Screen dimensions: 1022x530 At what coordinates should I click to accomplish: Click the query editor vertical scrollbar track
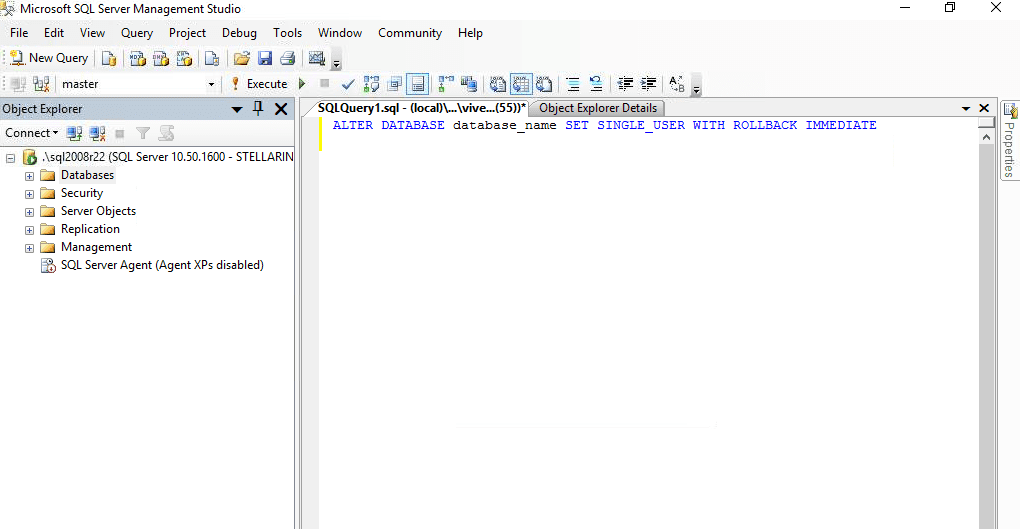[986, 326]
